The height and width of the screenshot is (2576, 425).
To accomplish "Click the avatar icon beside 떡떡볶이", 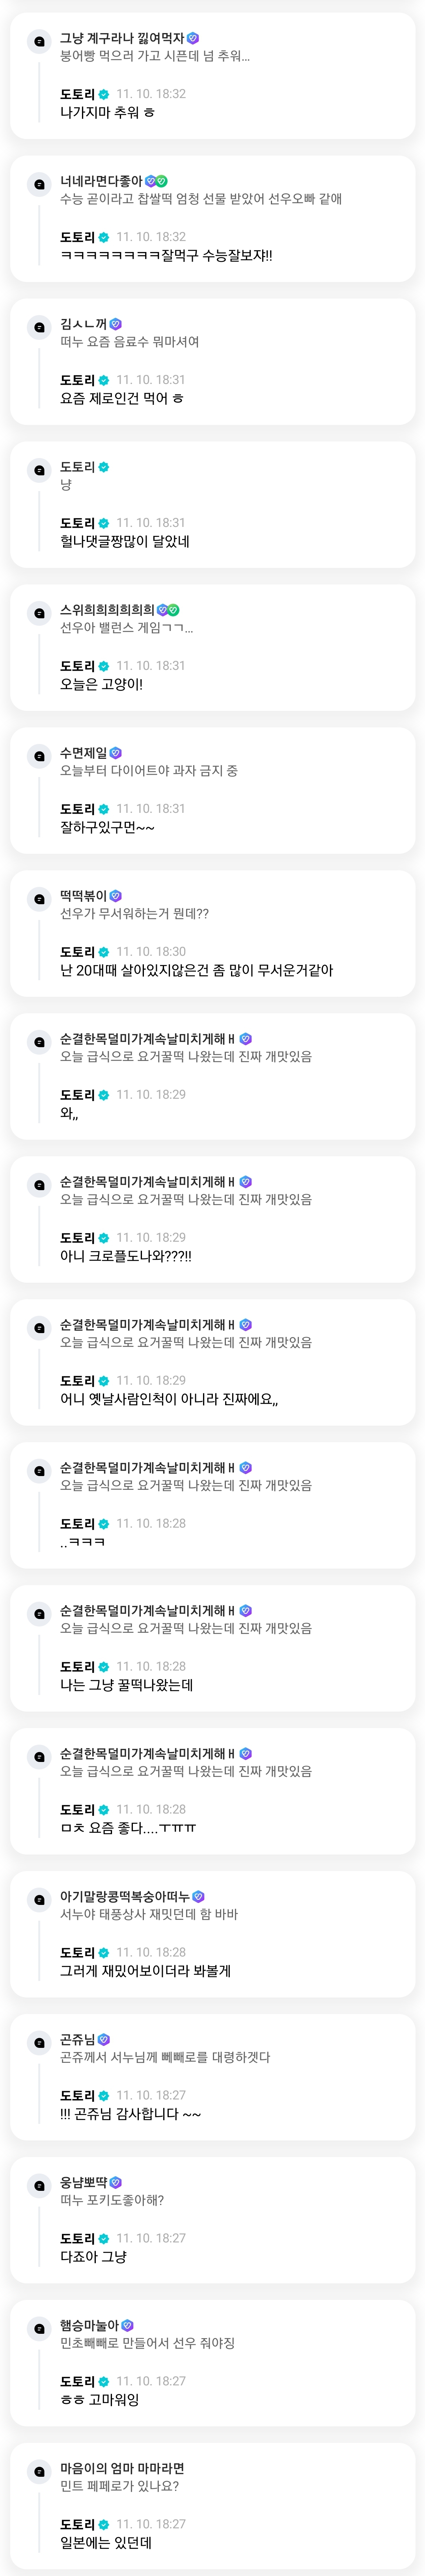I will tap(39, 899).
